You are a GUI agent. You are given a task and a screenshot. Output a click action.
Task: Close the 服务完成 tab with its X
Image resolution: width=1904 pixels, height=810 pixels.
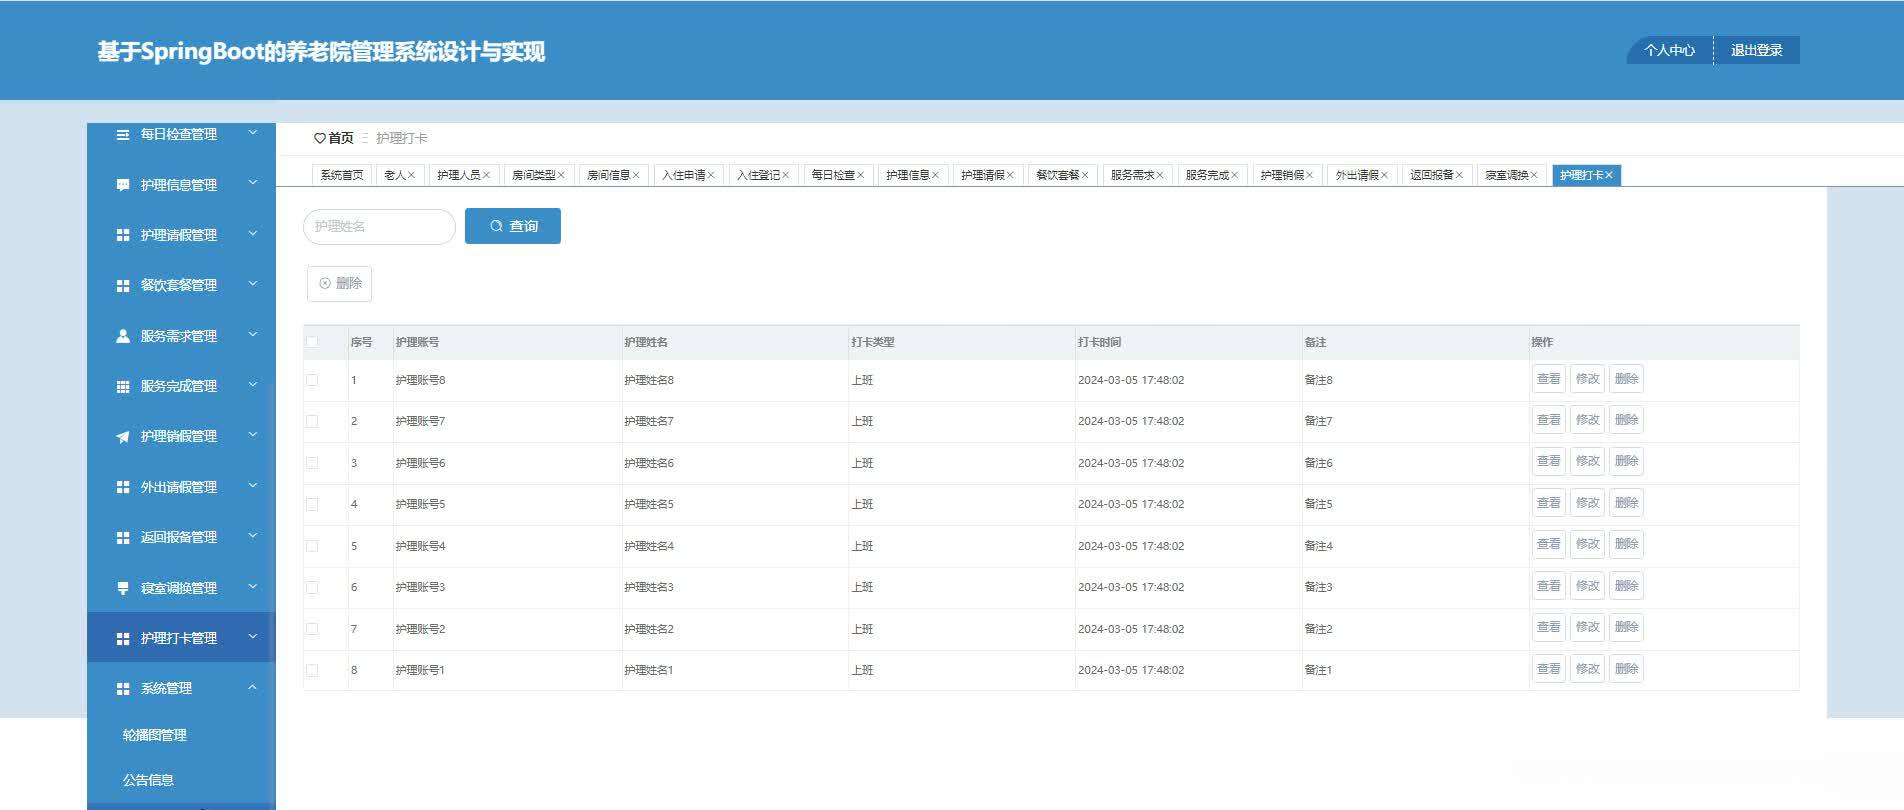coord(1235,175)
